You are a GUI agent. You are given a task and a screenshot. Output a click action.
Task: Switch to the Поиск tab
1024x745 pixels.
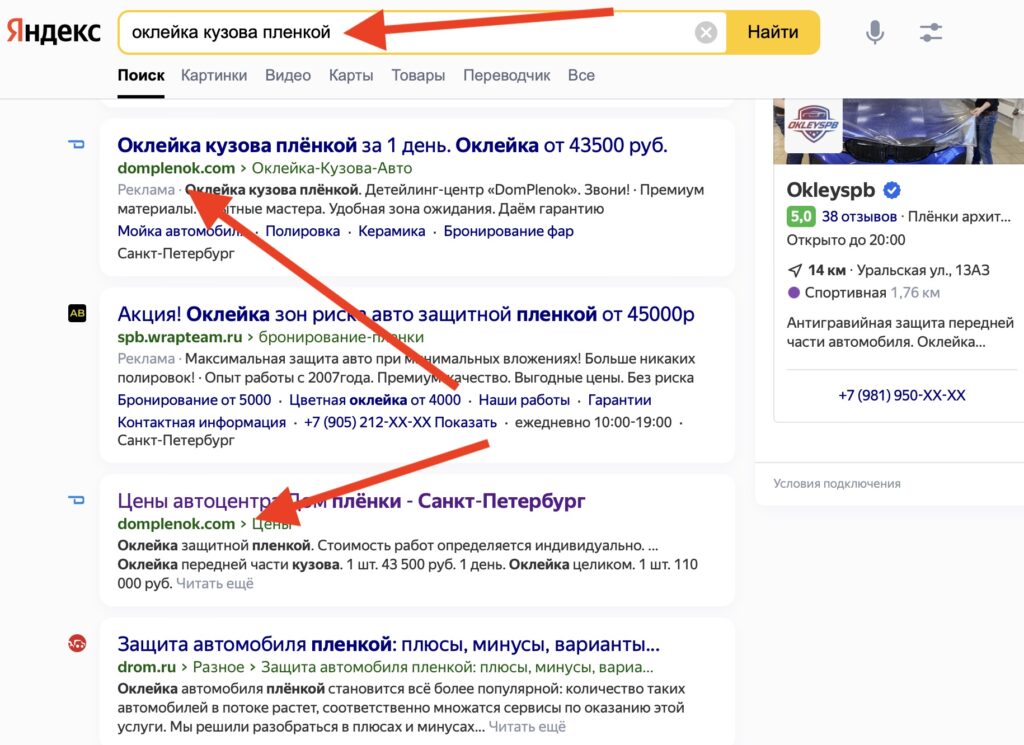pyautogui.click(x=141, y=75)
